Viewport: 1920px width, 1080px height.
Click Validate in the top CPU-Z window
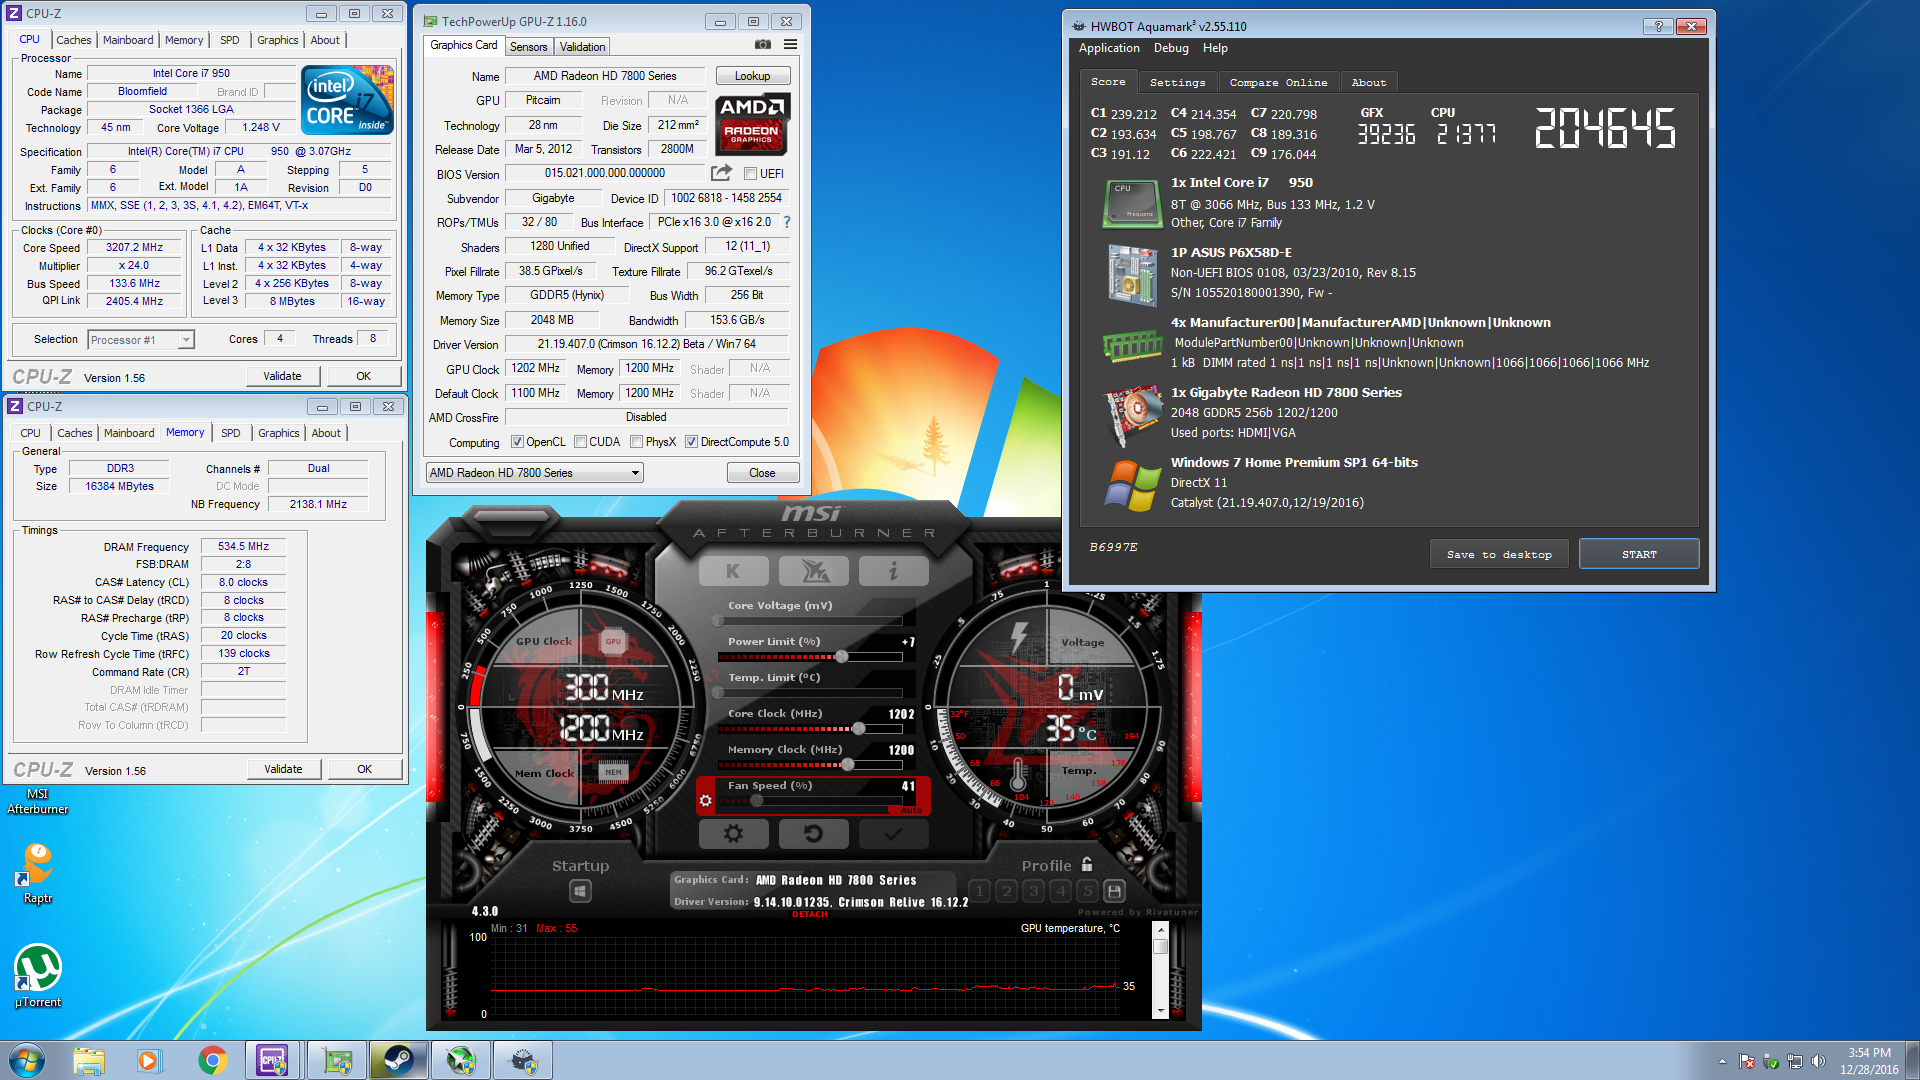283,376
